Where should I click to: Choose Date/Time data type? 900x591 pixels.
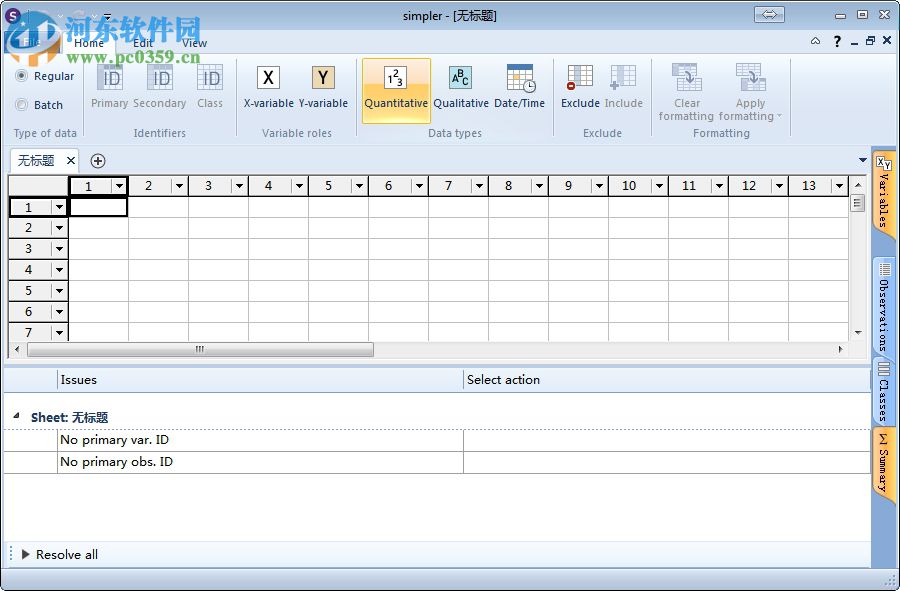point(519,86)
